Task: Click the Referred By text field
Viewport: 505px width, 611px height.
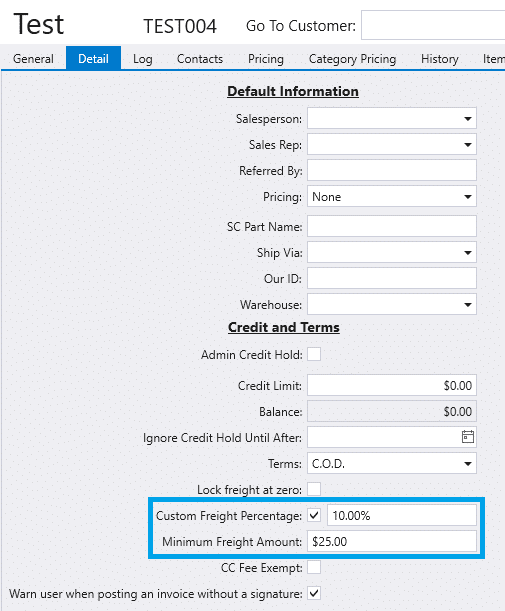Action: click(x=392, y=170)
